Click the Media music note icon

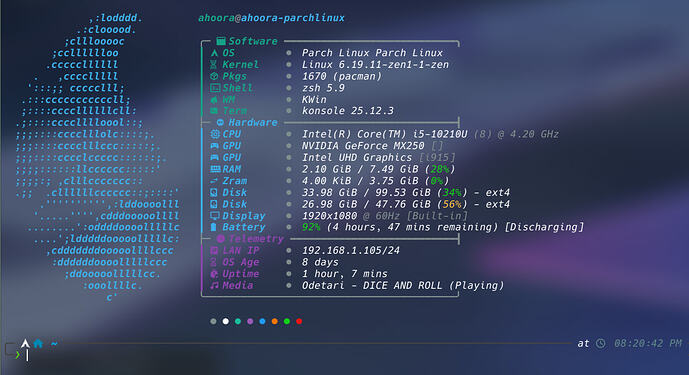pos(214,286)
